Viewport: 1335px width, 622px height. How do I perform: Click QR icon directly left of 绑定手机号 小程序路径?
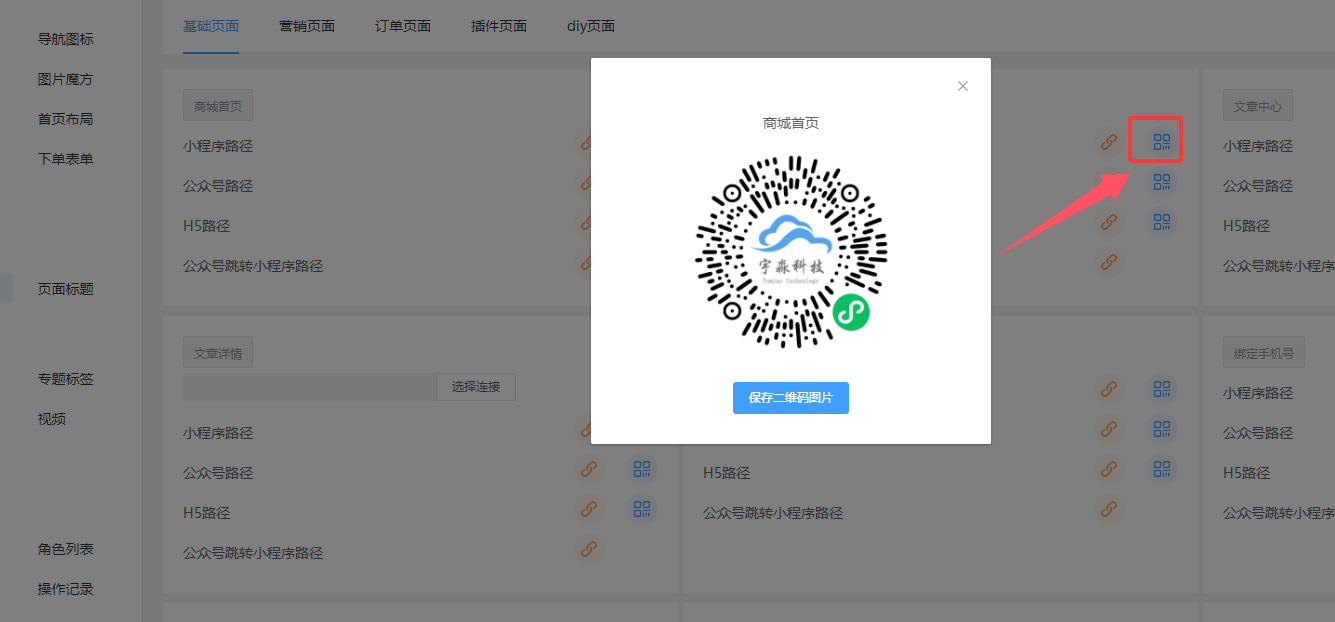(1161, 389)
